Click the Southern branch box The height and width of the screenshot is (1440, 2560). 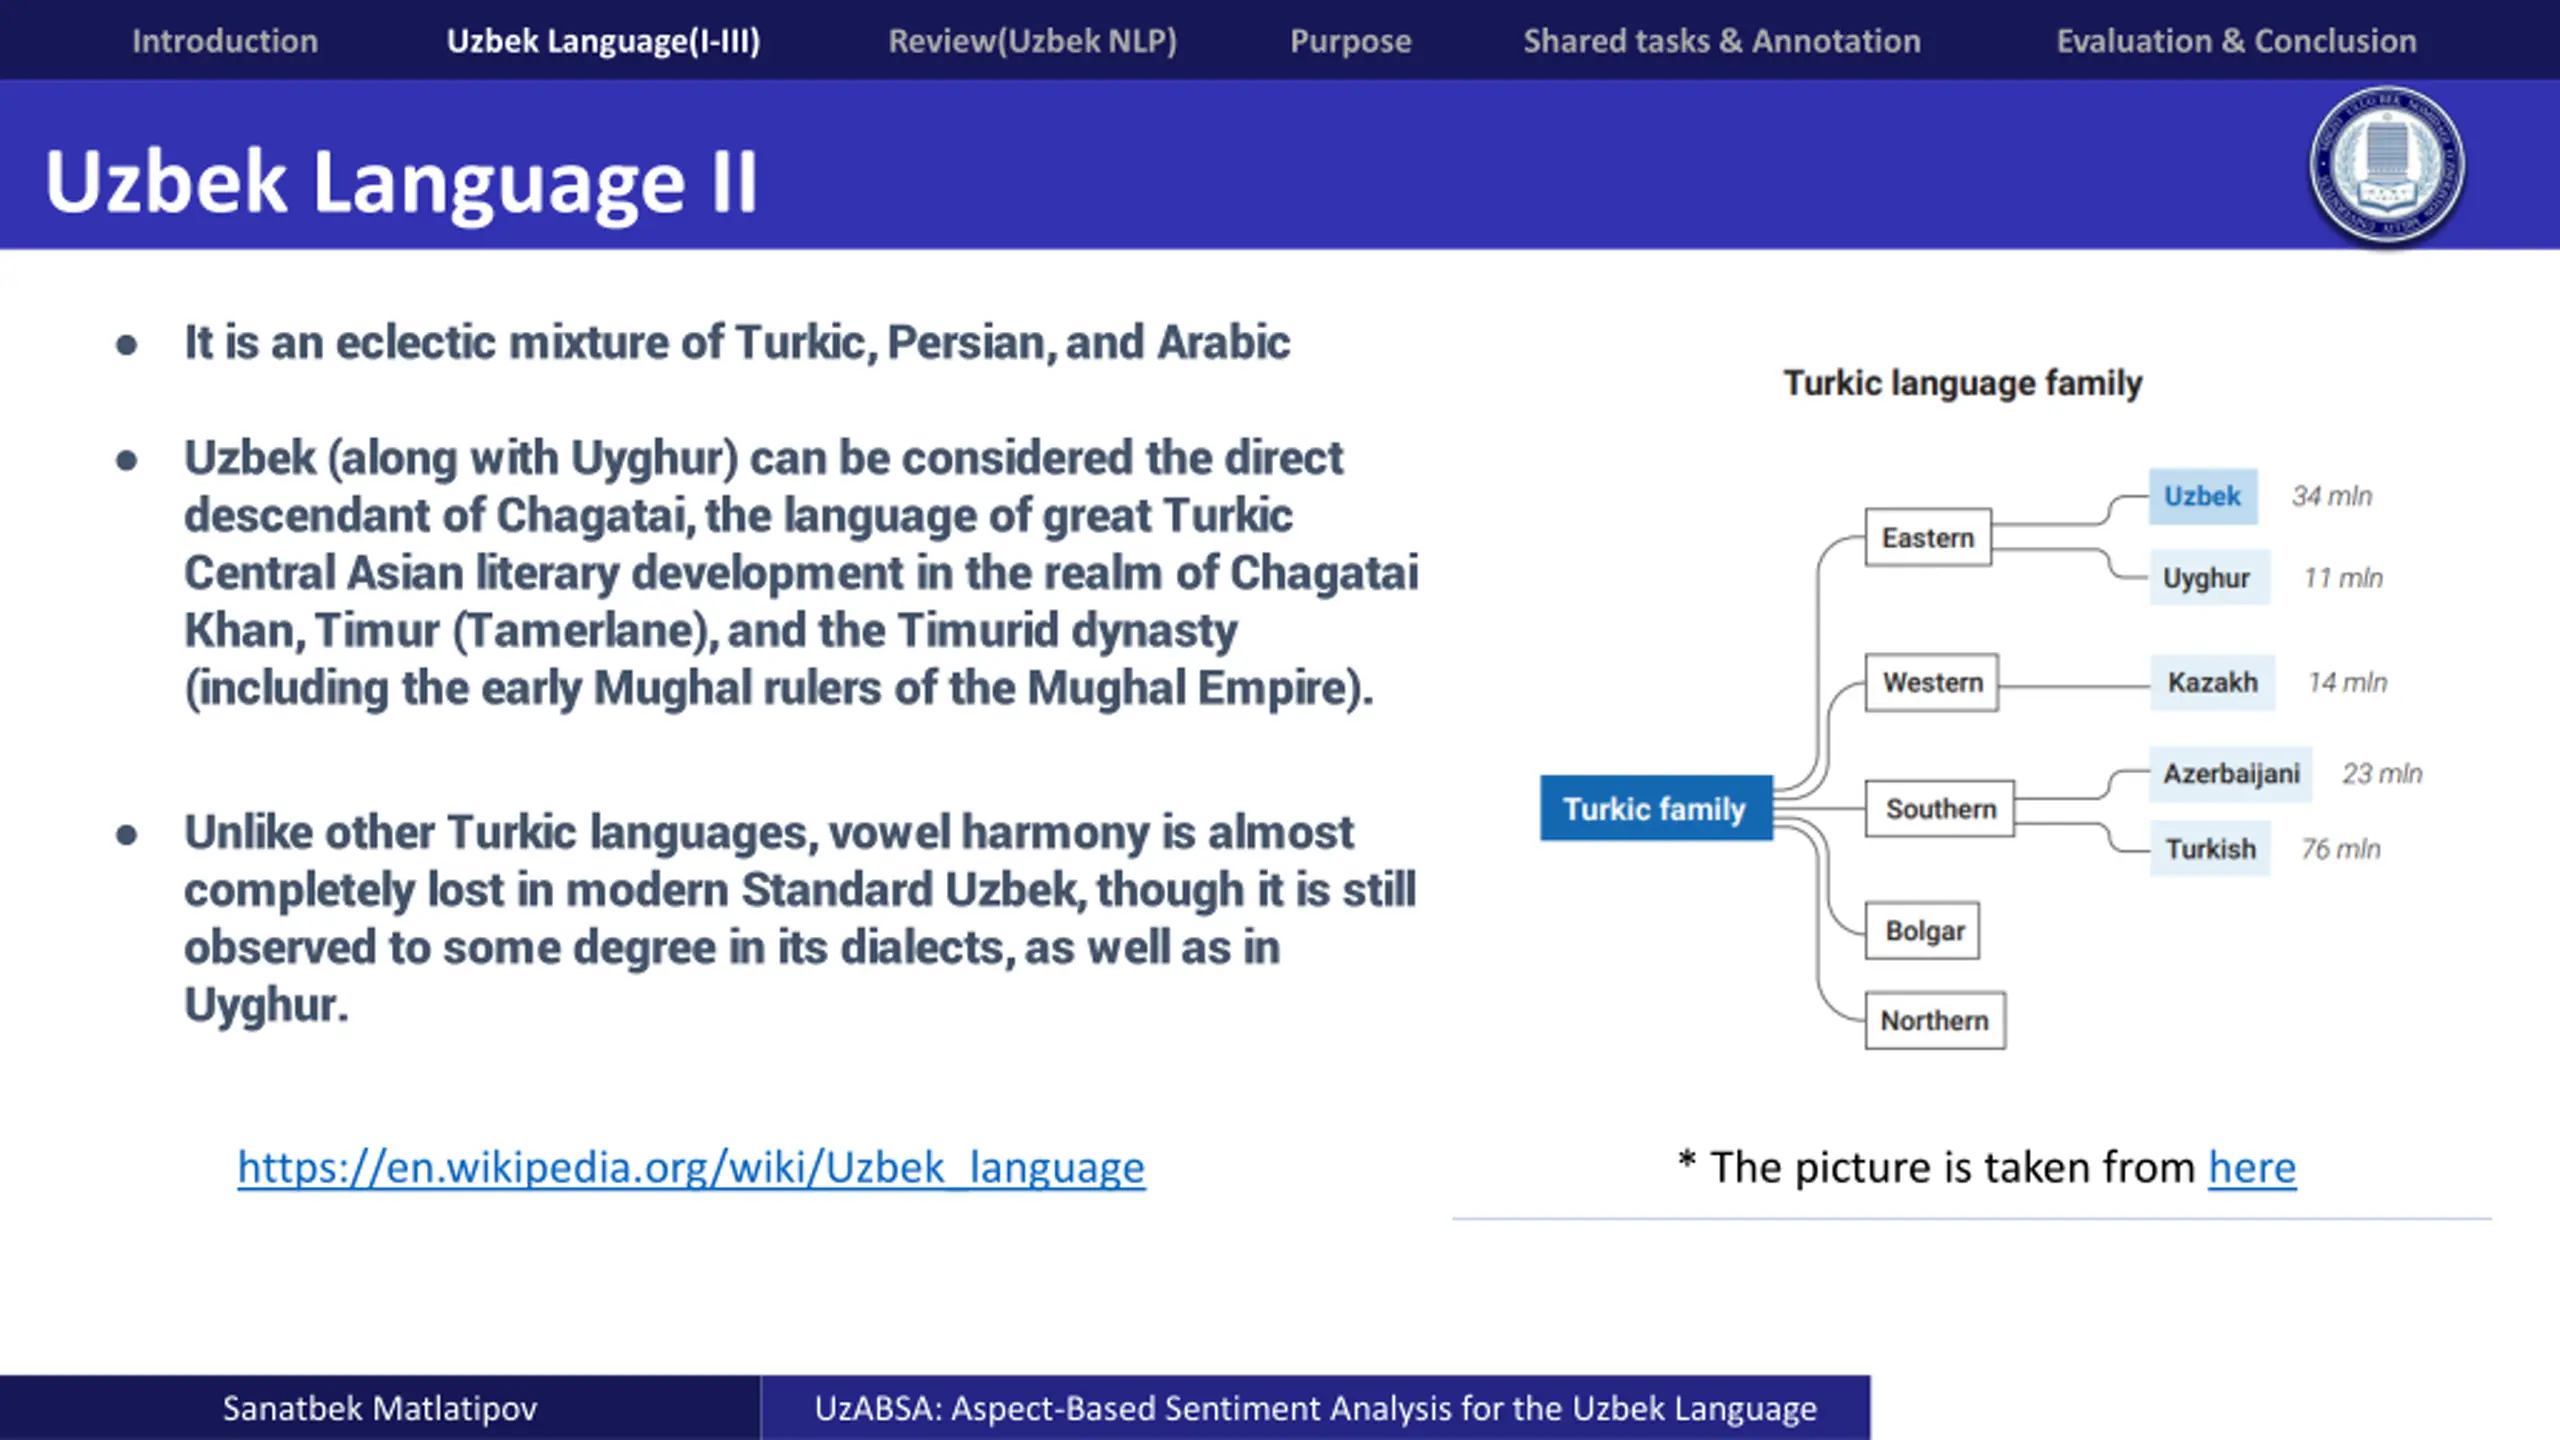pyautogui.click(x=1940, y=808)
